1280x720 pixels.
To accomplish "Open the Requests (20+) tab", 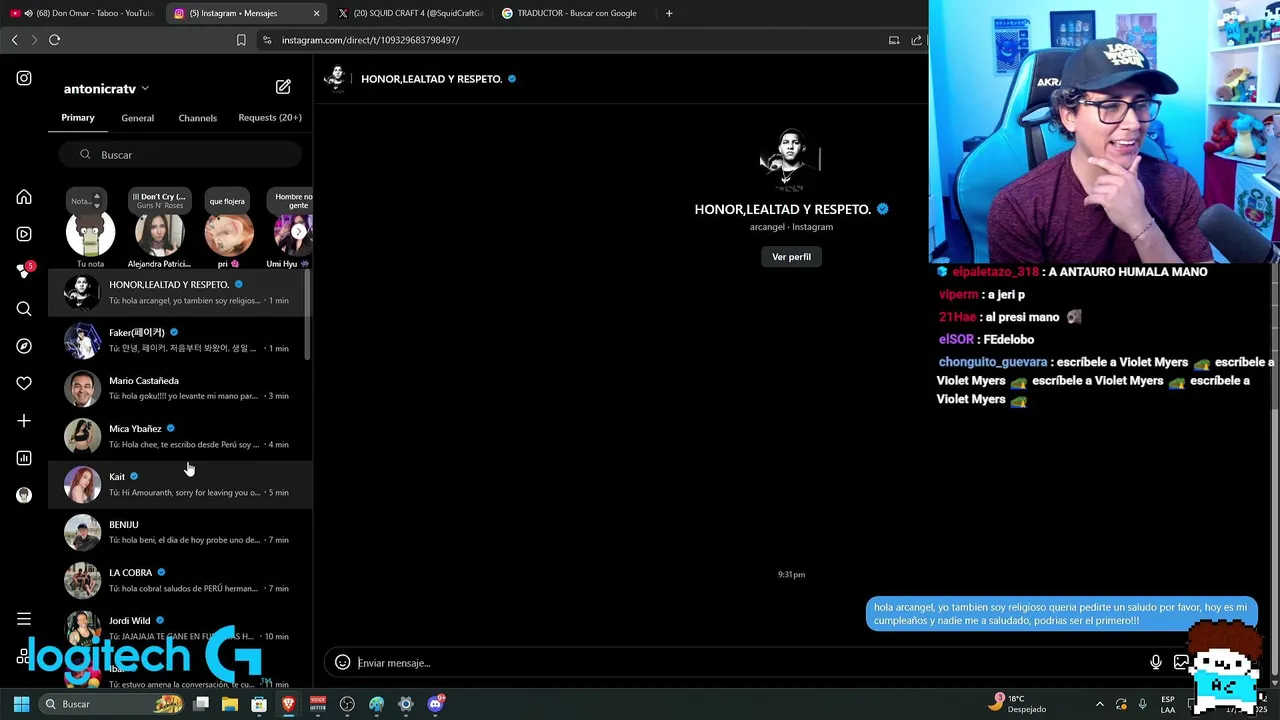I will click(270, 118).
